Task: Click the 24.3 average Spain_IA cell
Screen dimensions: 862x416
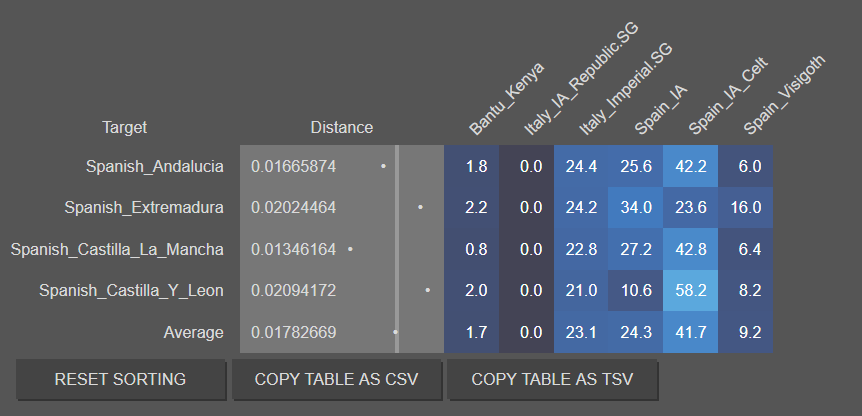Action: 636,332
